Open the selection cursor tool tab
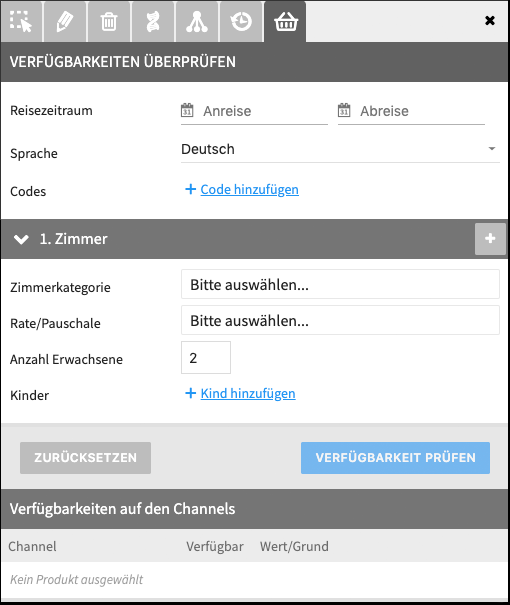The width and height of the screenshot is (510, 605). point(21,21)
